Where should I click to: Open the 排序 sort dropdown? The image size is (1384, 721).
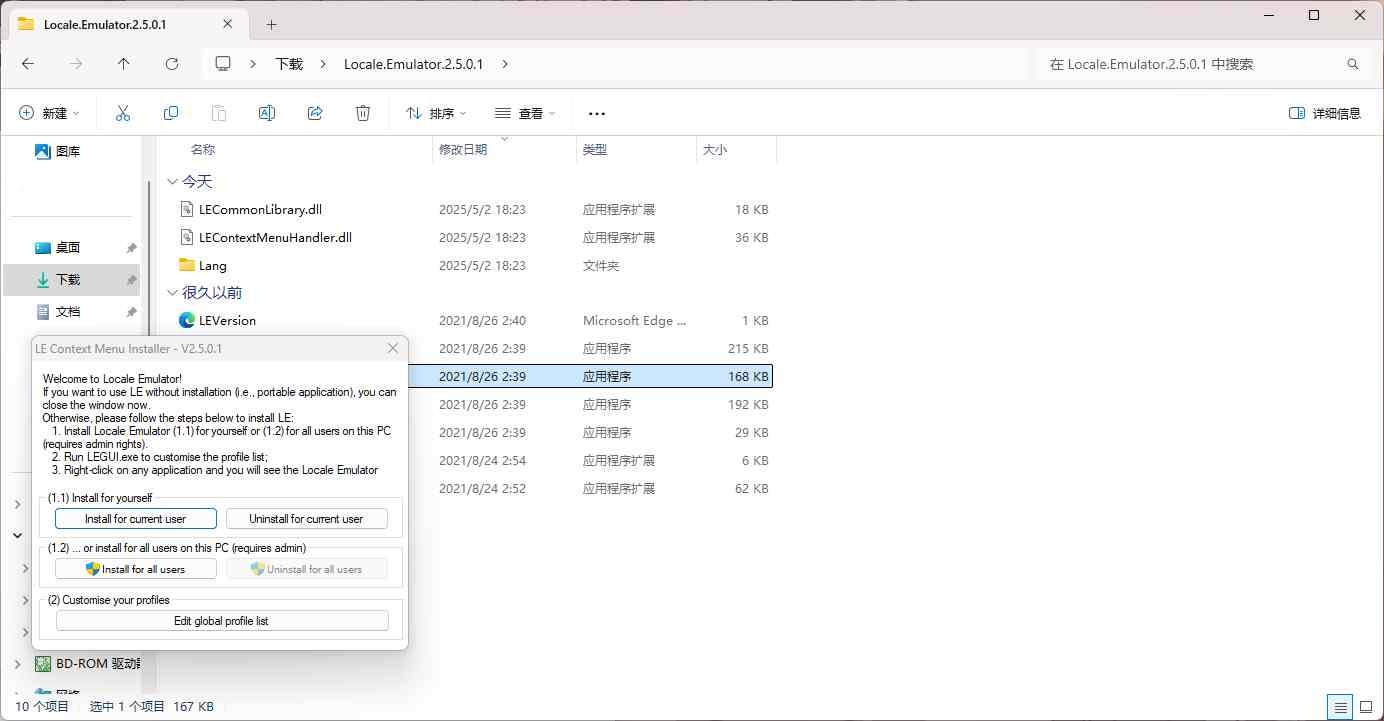(x=436, y=113)
